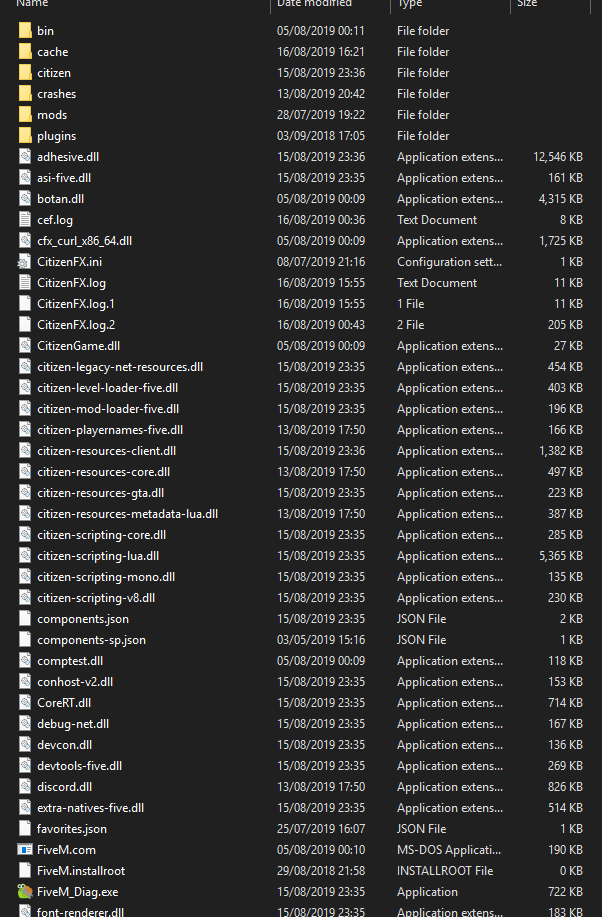Select the asi-five.dll file icon
This screenshot has width=602, height=917.
[x=25, y=178]
